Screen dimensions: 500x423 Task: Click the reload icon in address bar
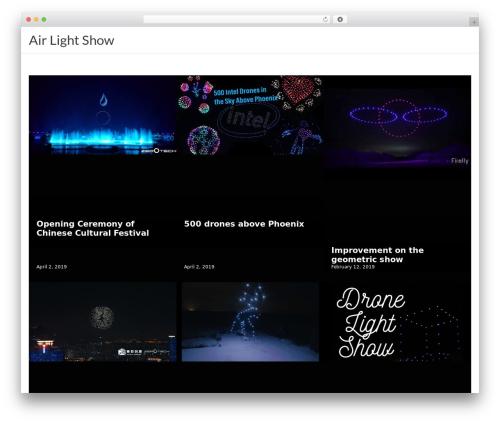(325, 19)
